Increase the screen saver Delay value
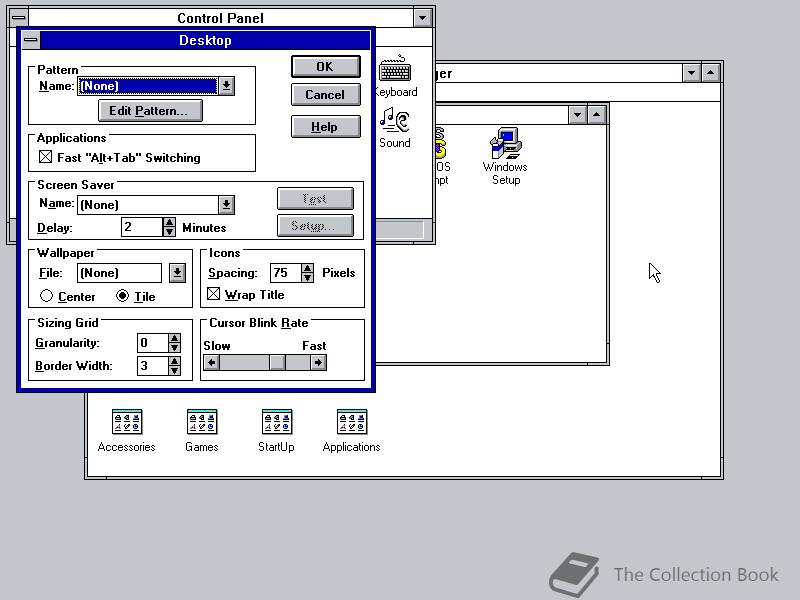 169,222
